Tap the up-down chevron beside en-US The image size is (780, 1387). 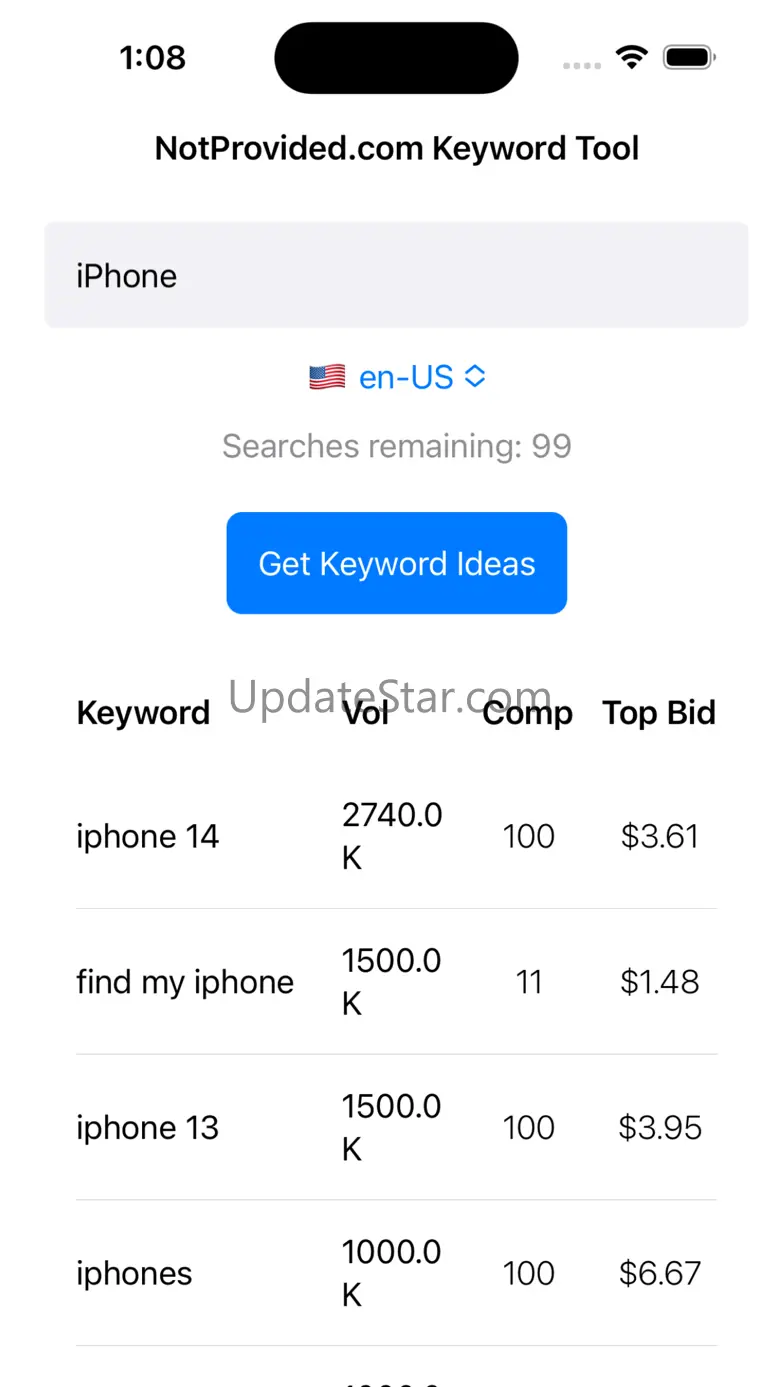click(x=475, y=377)
